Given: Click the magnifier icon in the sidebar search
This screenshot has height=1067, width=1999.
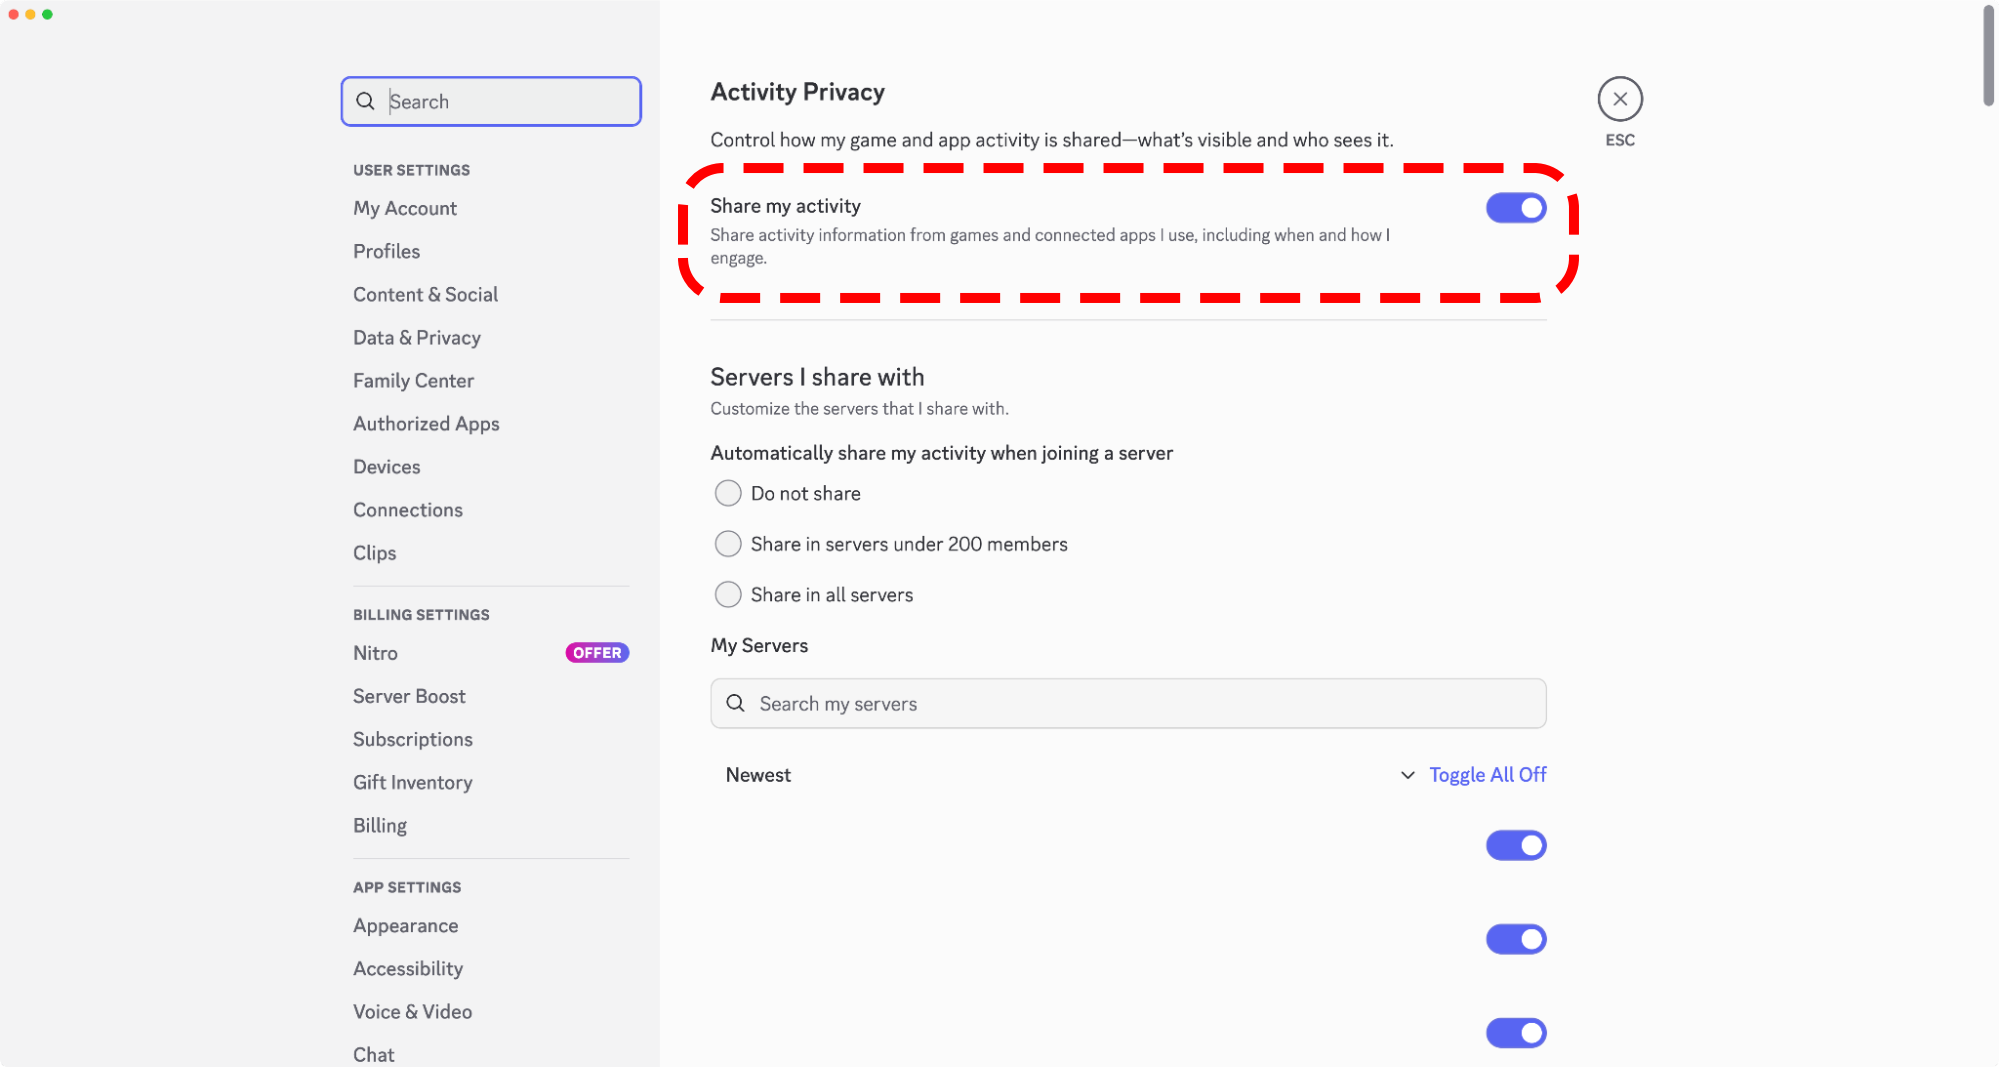Looking at the screenshot, I should 366,101.
